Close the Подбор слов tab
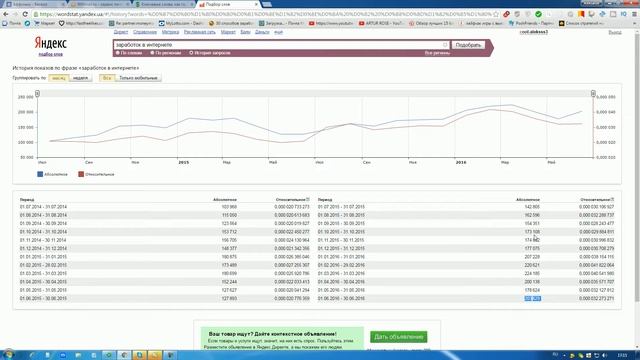Image resolution: width=640 pixels, height=360 pixels. click(x=256, y=4)
